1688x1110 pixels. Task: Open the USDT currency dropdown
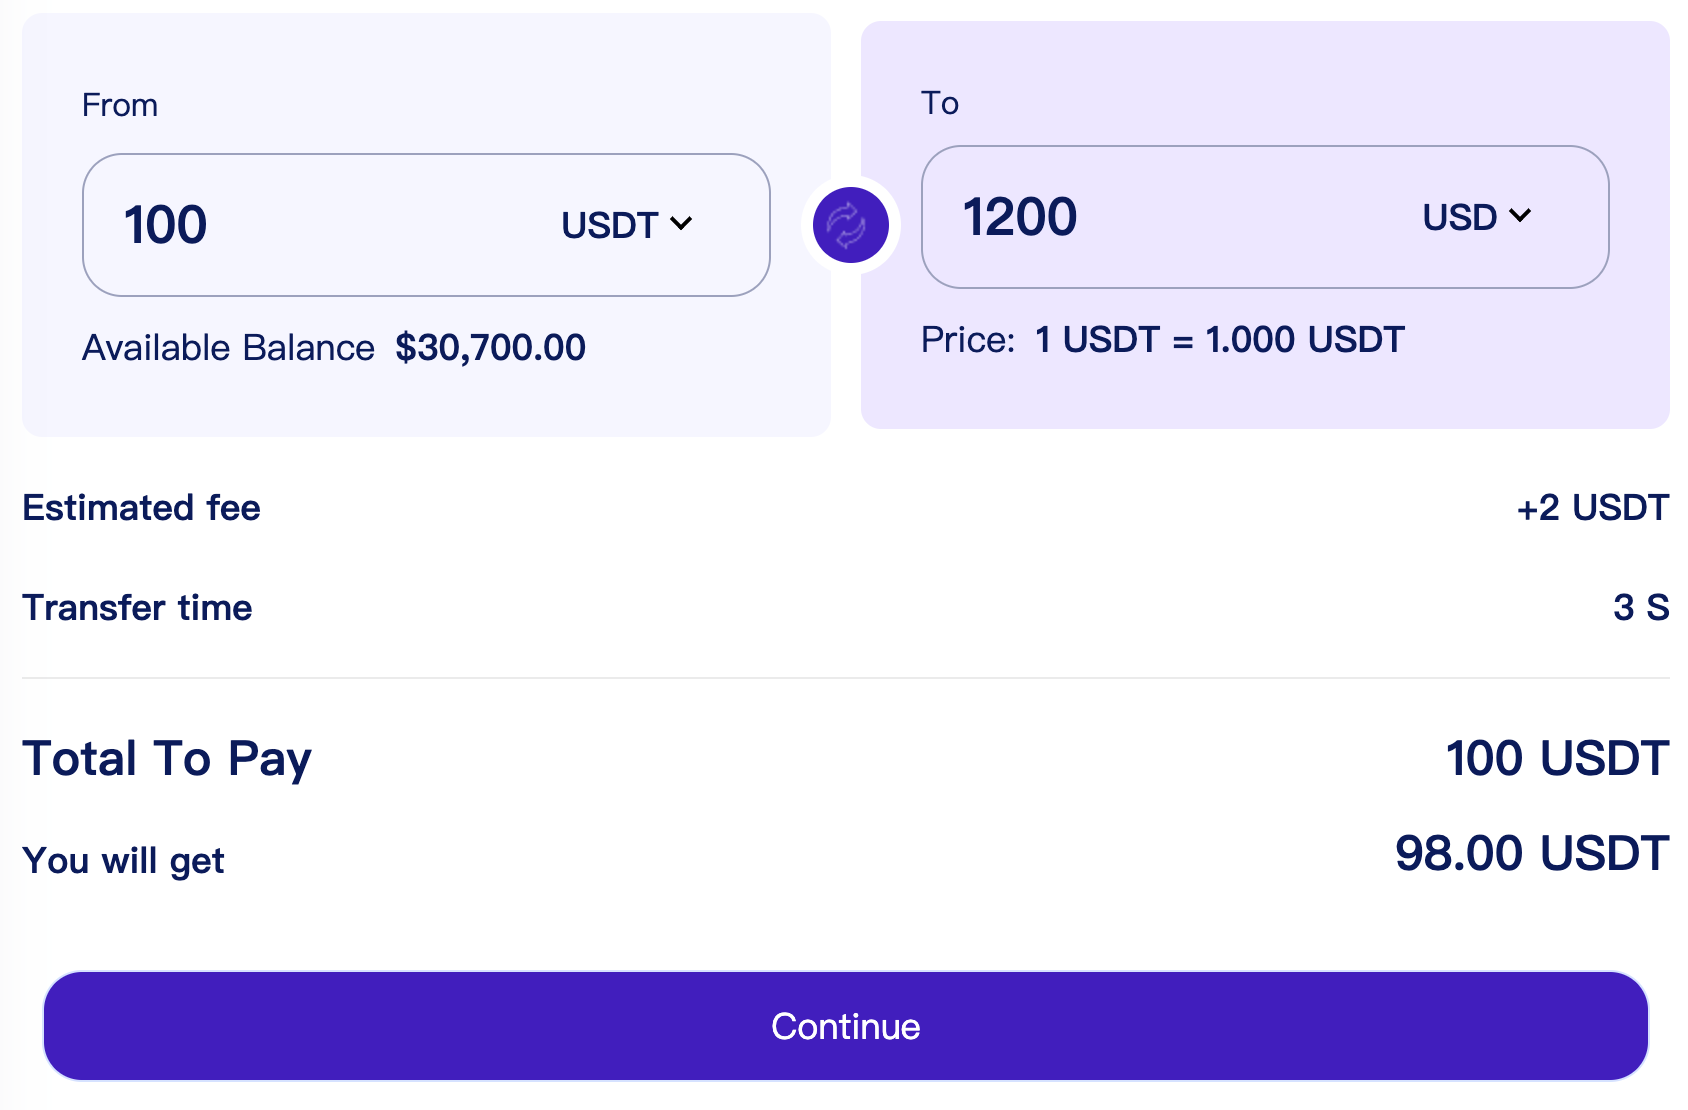[626, 225]
